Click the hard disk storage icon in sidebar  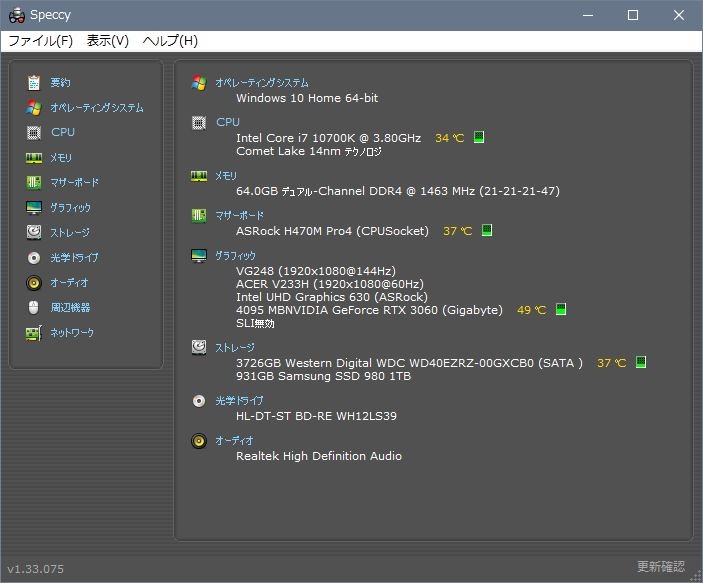pyautogui.click(x=34, y=232)
